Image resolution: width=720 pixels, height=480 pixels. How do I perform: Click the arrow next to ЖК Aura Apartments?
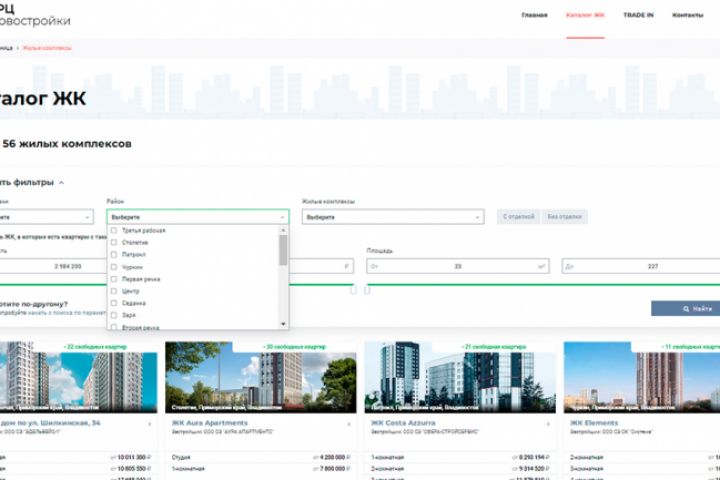pyautogui.click(x=349, y=424)
